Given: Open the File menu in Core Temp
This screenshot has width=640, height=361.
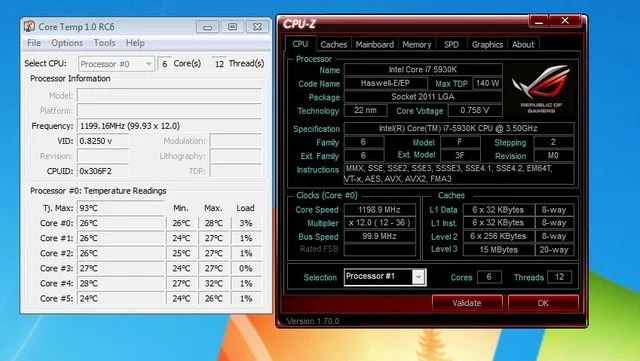Looking at the screenshot, I should [34, 43].
